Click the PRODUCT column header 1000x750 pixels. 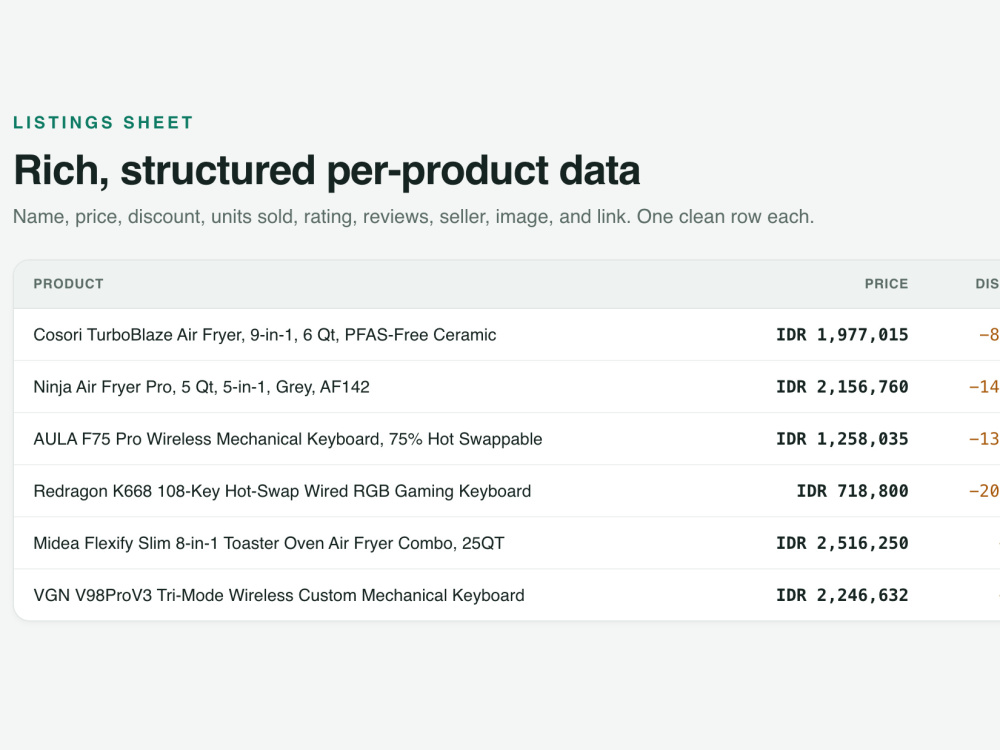tap(68, 284)
